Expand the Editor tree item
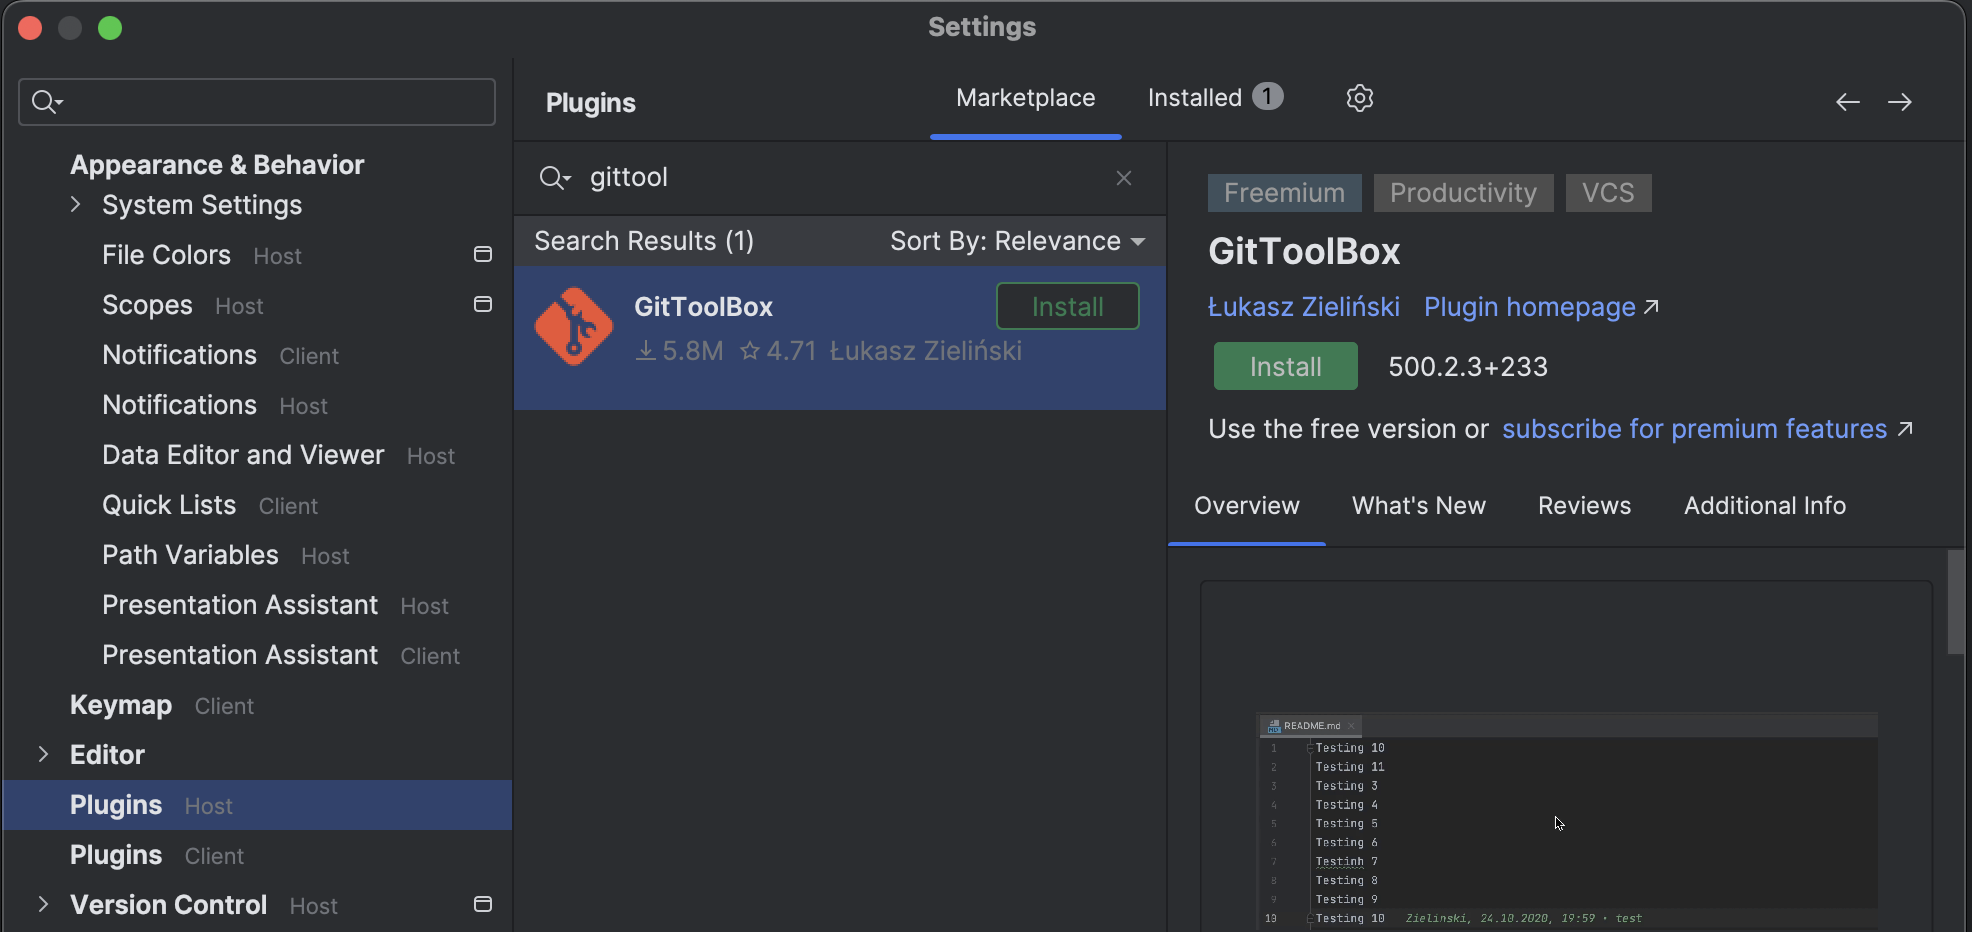Screen dimensions: 1972x932 (x=42, y=754)
